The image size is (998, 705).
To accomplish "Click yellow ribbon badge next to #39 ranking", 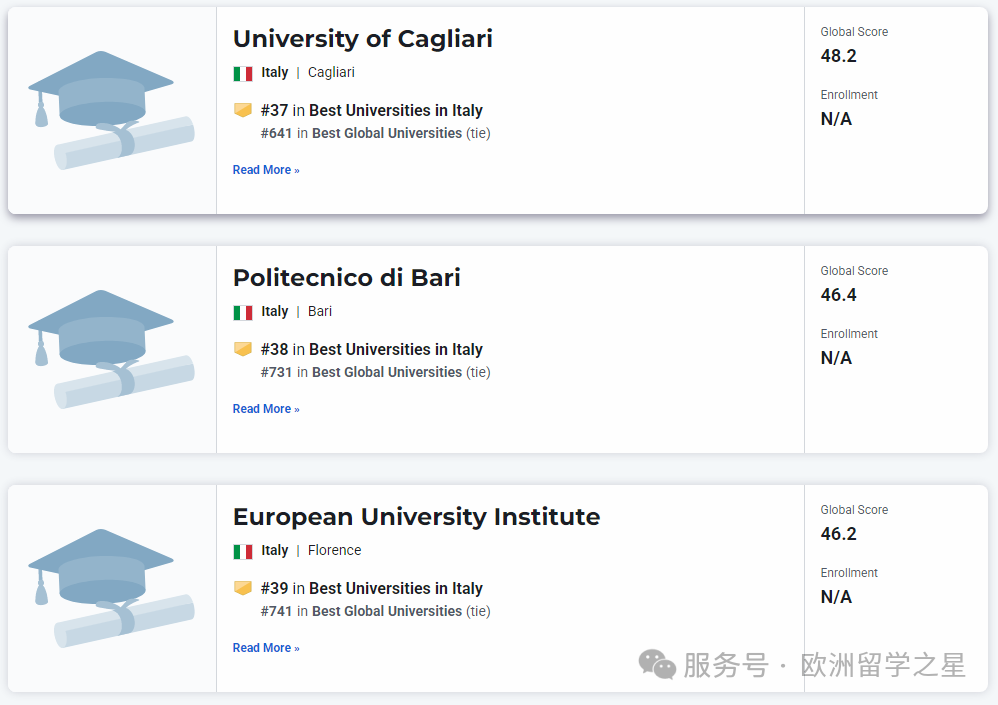I will [243, 588].
